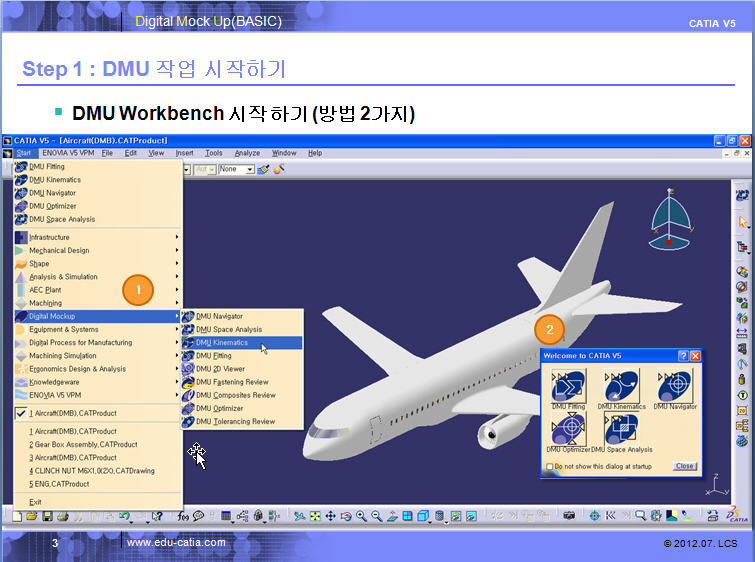Choose DMU Space Analysis workbench icon
This screenshot has height=562, width=755.
(x=621, y=430)
